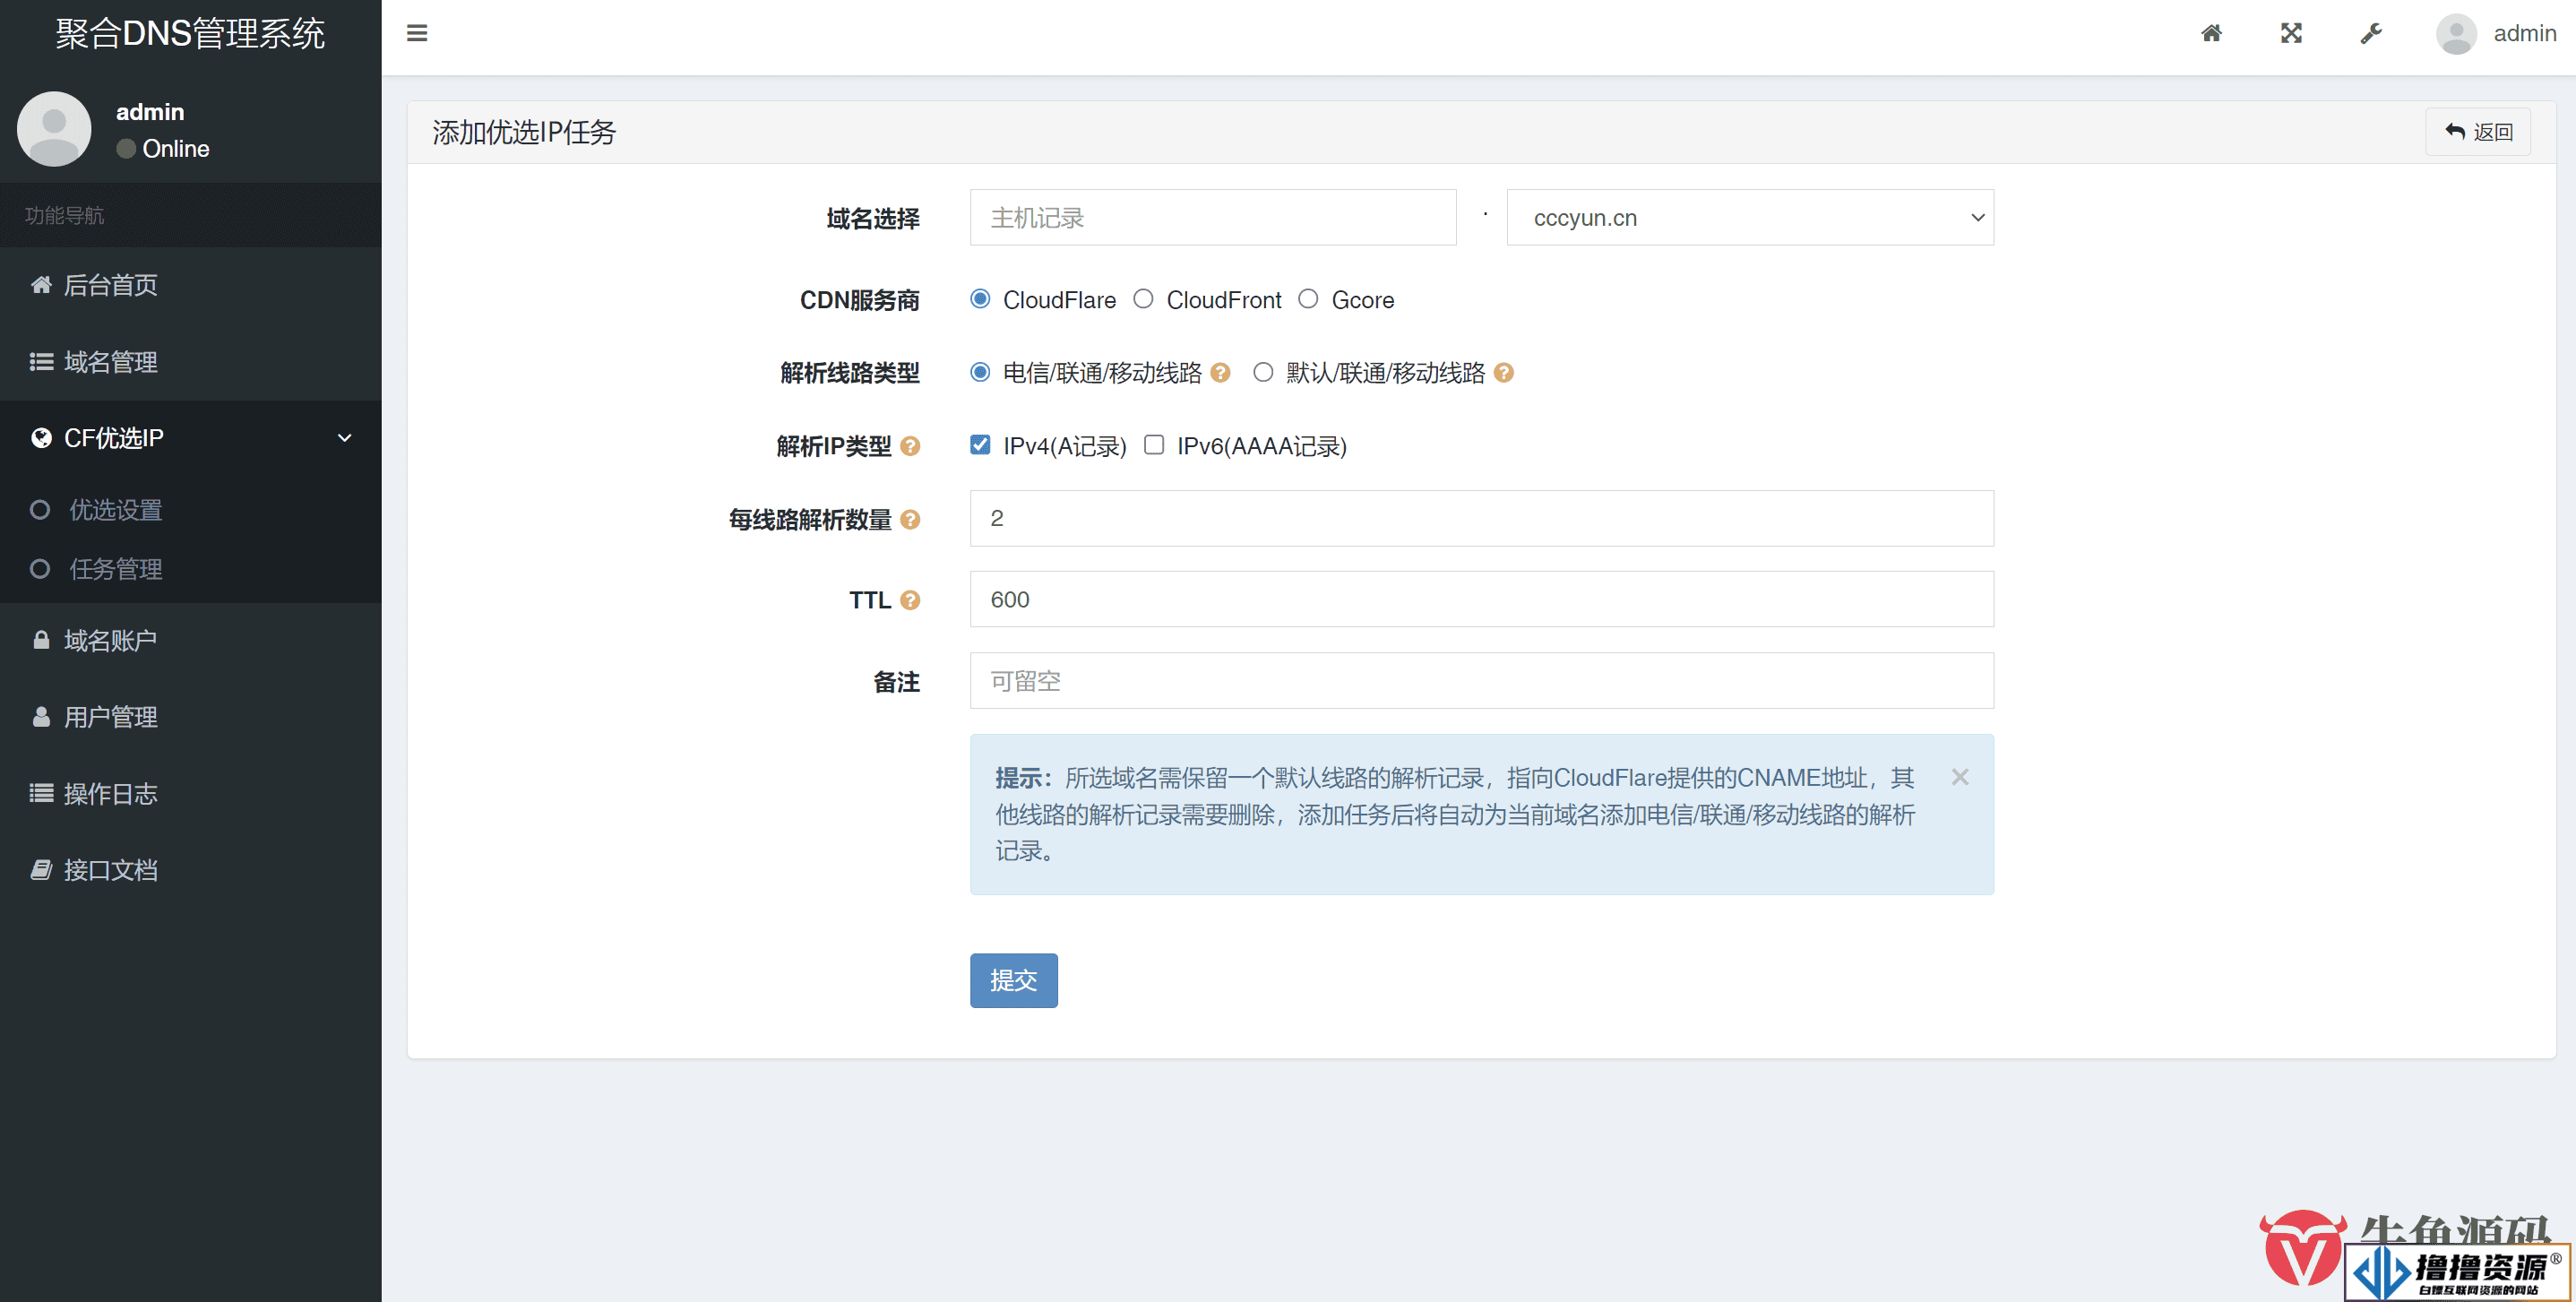2576x1302 pixels.
Task: Click the help icon beside TTL
Action: [910, 600]
